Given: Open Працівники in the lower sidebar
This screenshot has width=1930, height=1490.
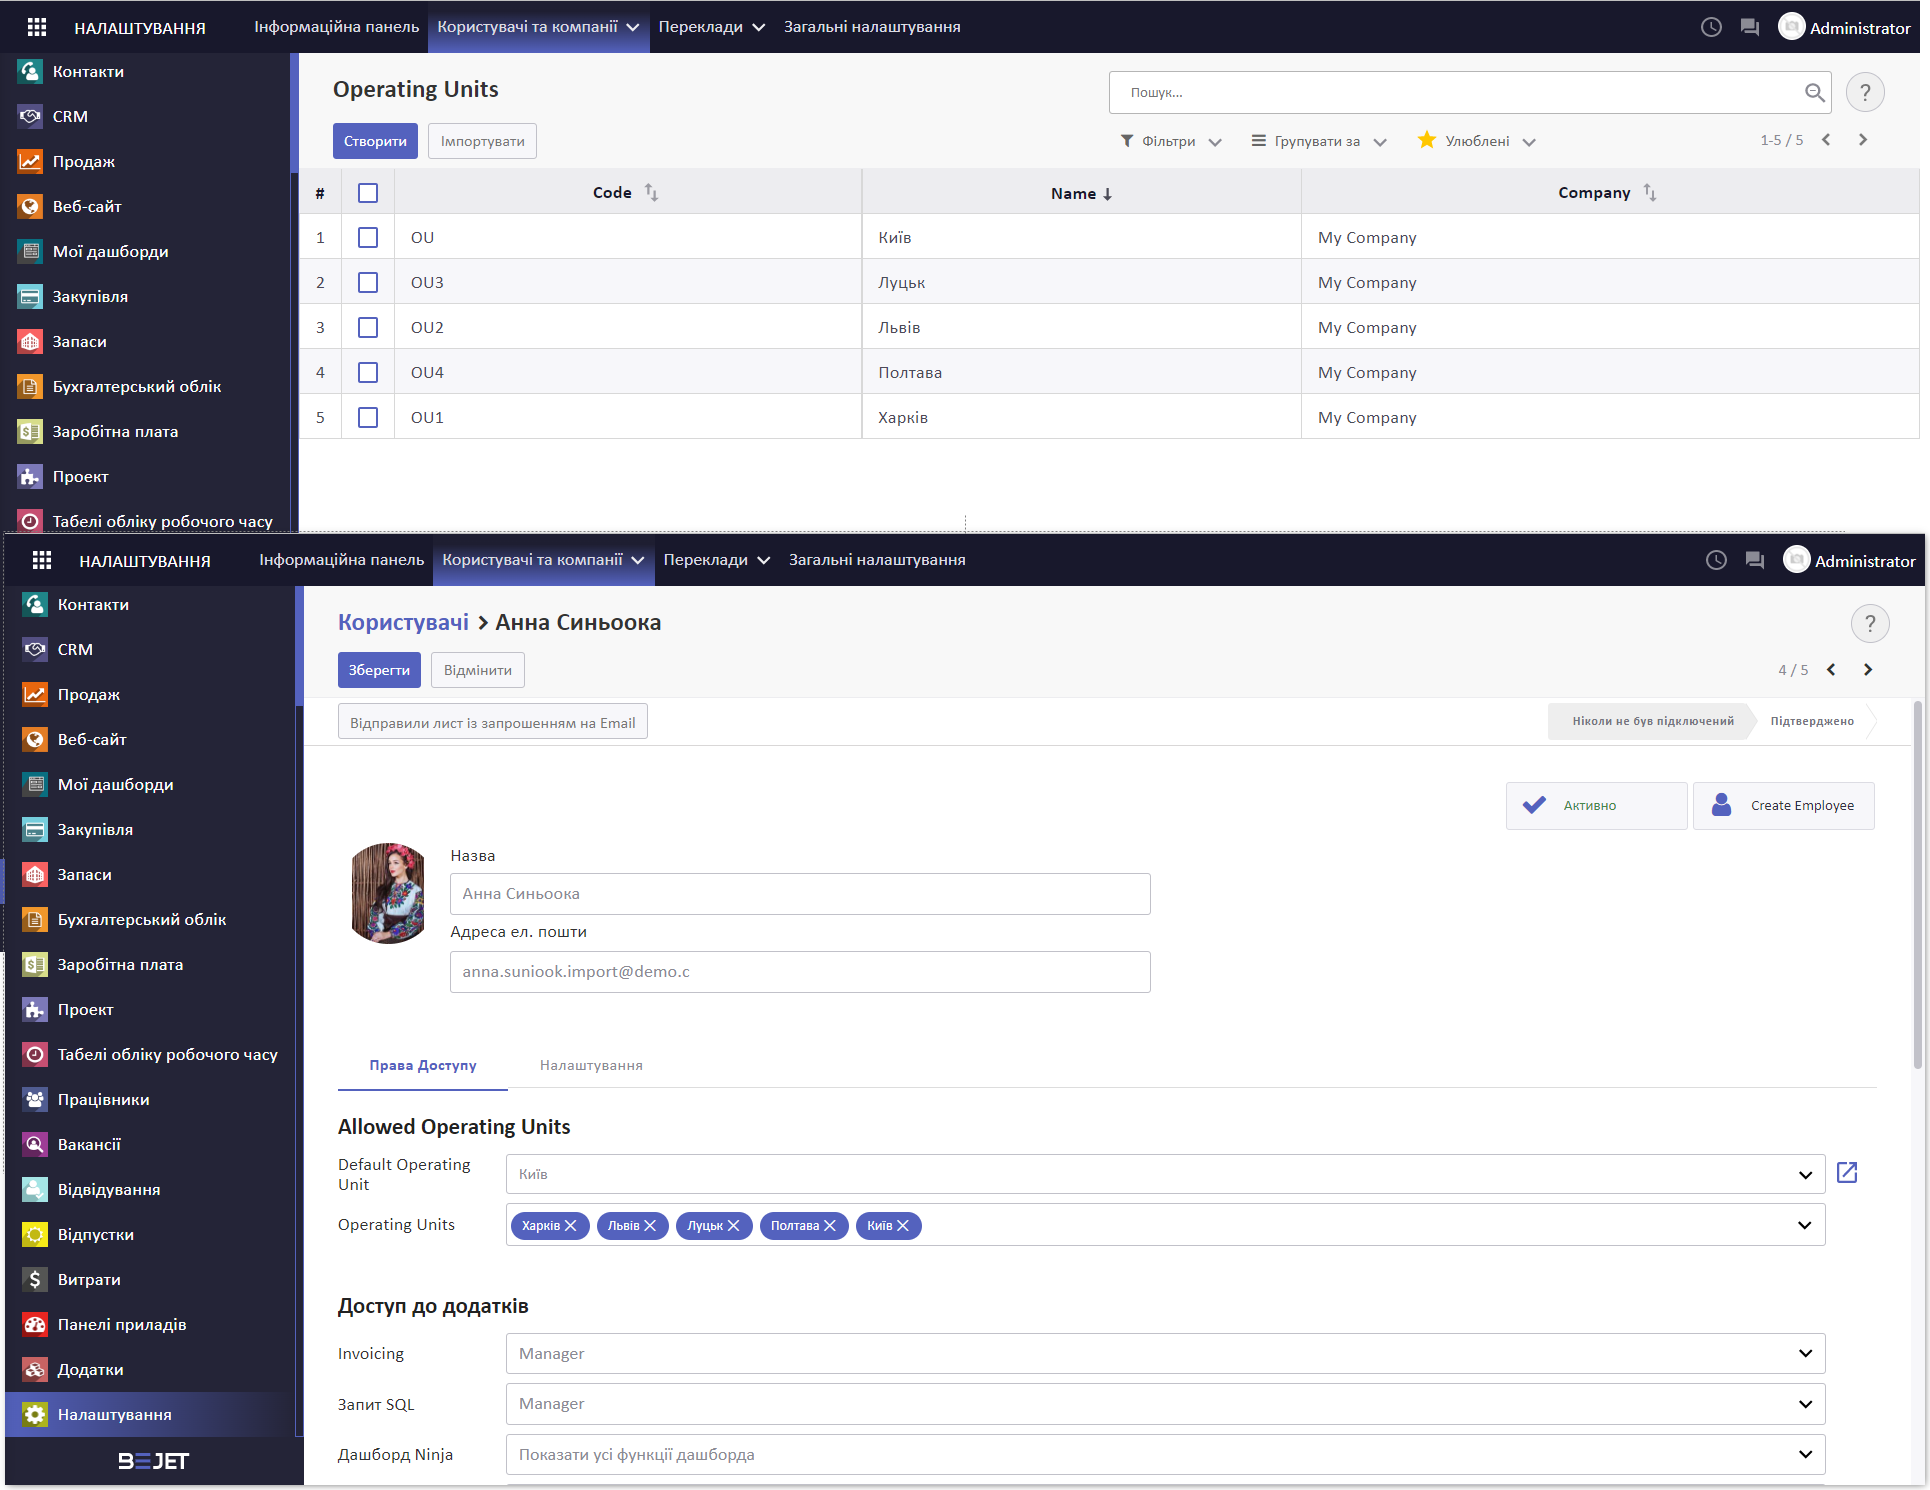Looking at the screenshot, I should click(x=150, y=1100).
